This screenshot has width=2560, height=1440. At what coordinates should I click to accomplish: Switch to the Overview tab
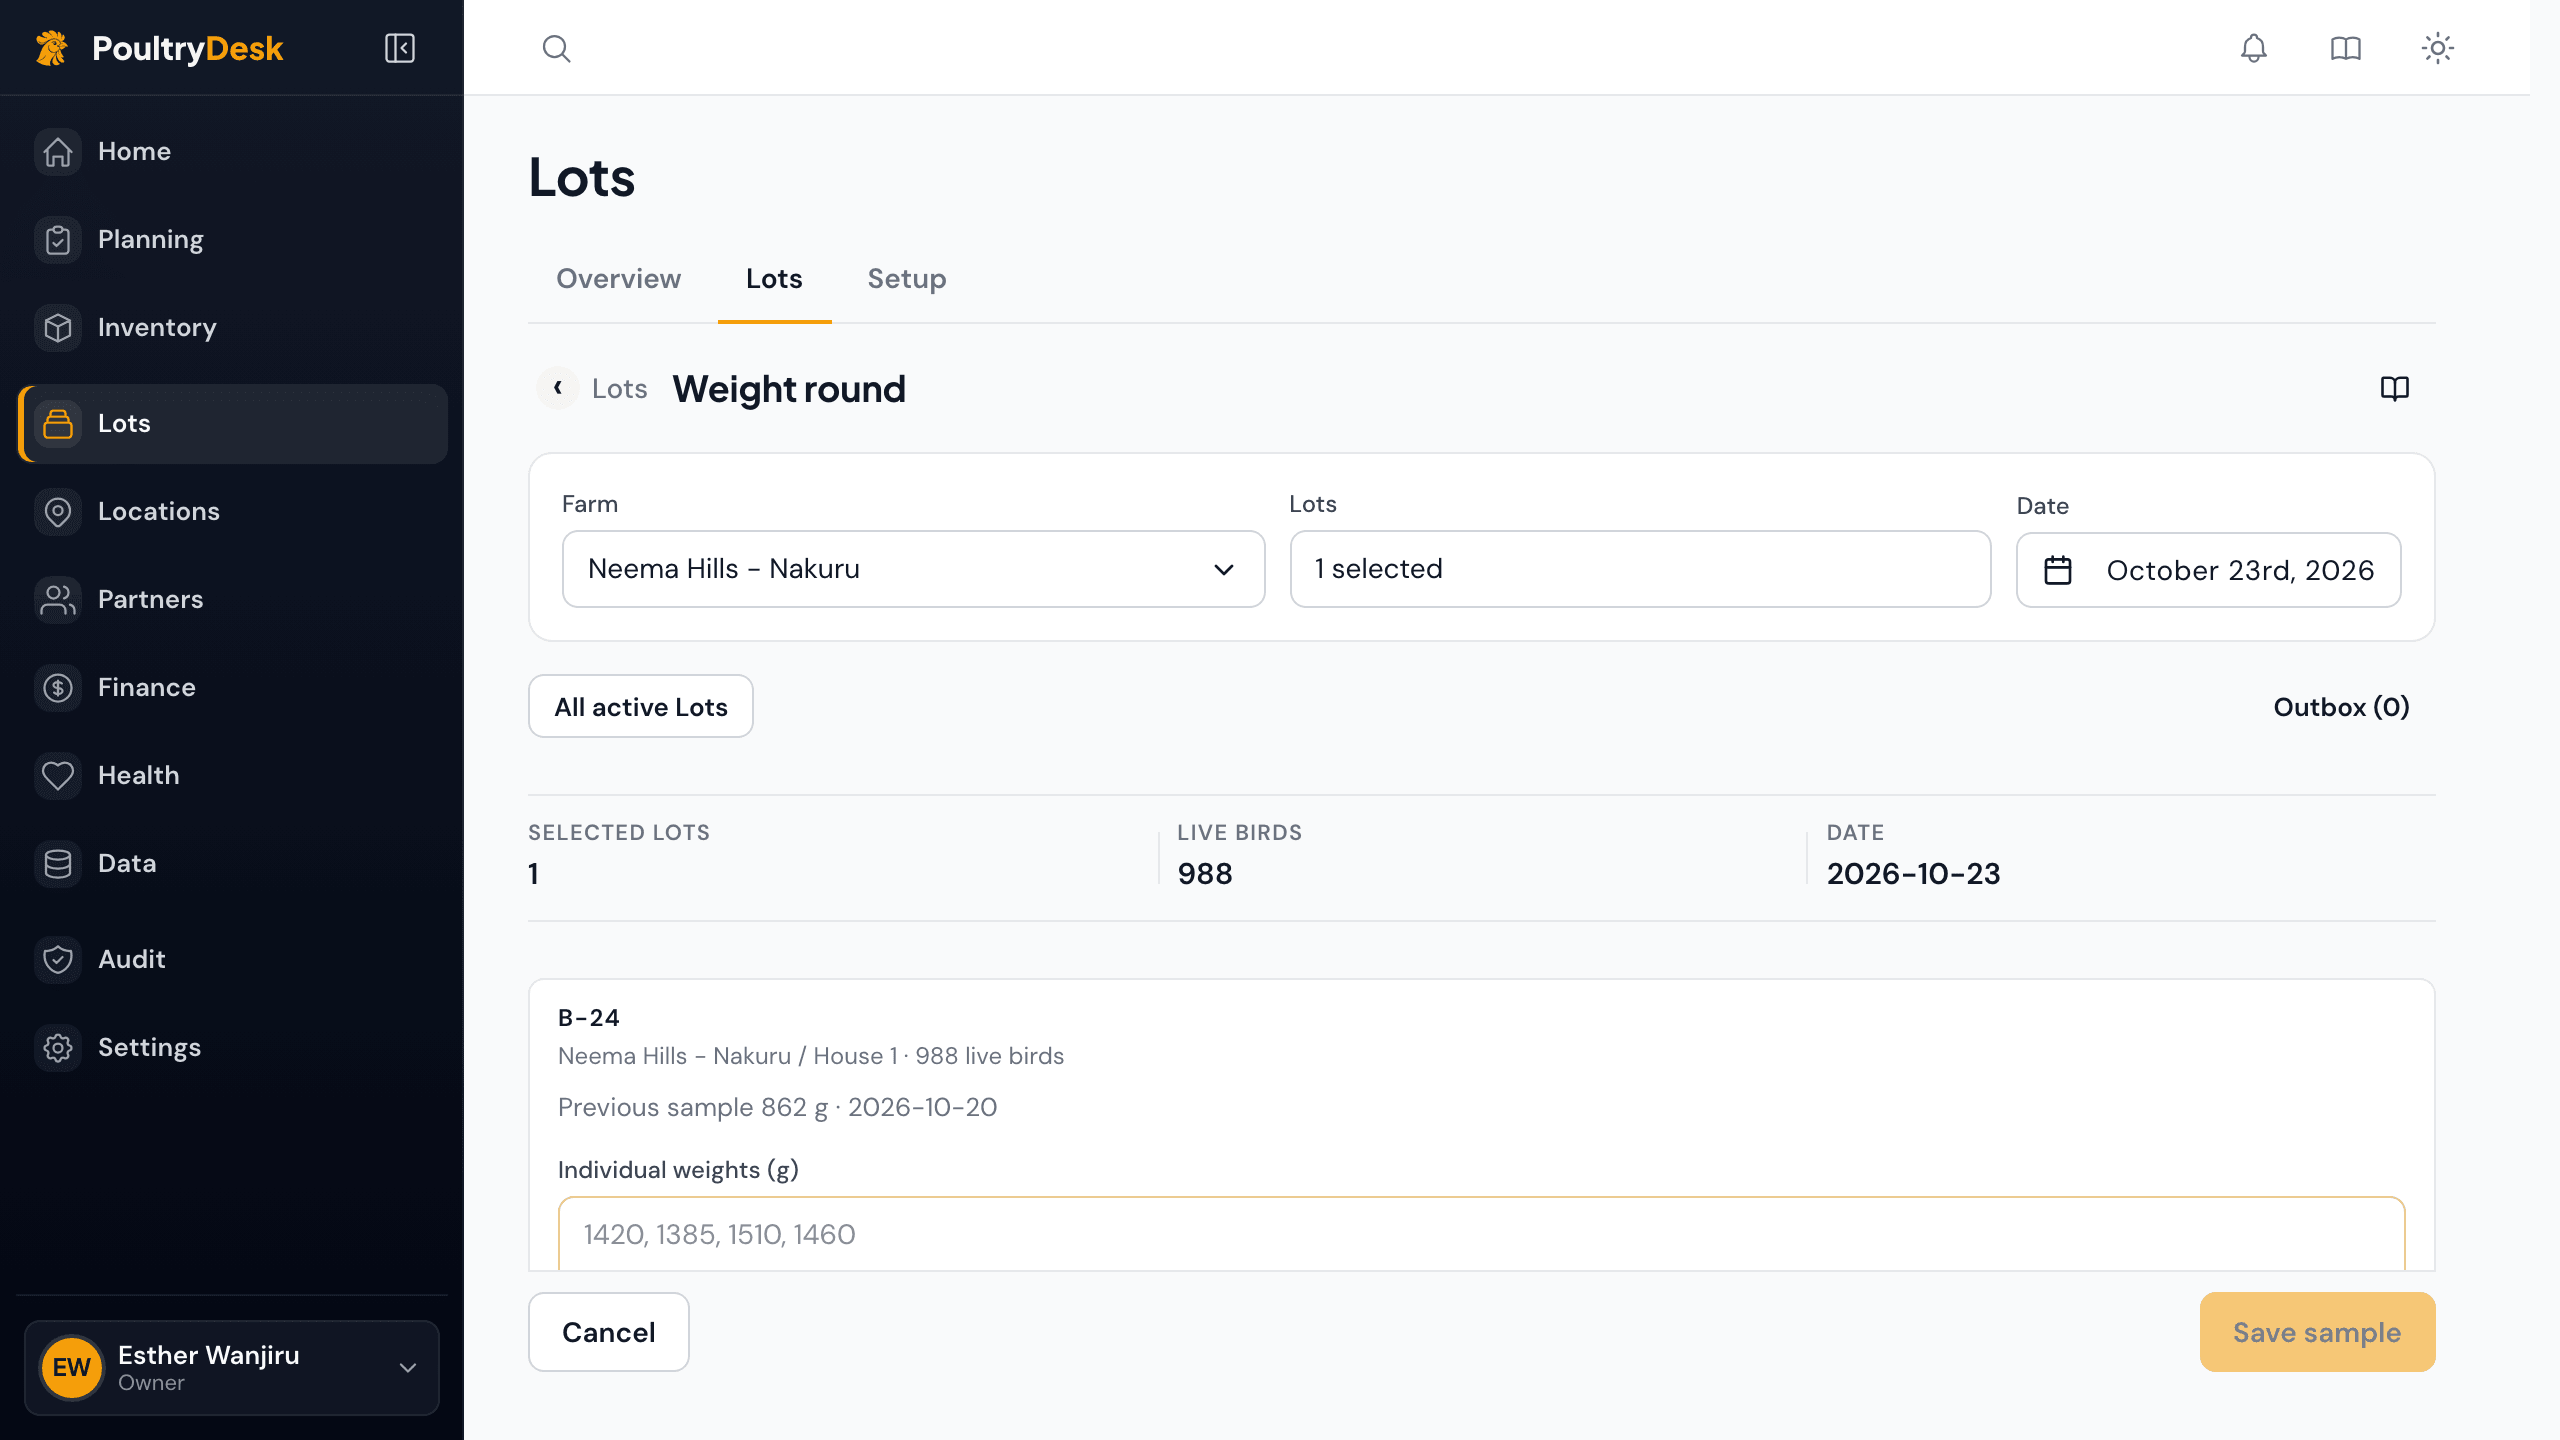click(x=619, y=279)
